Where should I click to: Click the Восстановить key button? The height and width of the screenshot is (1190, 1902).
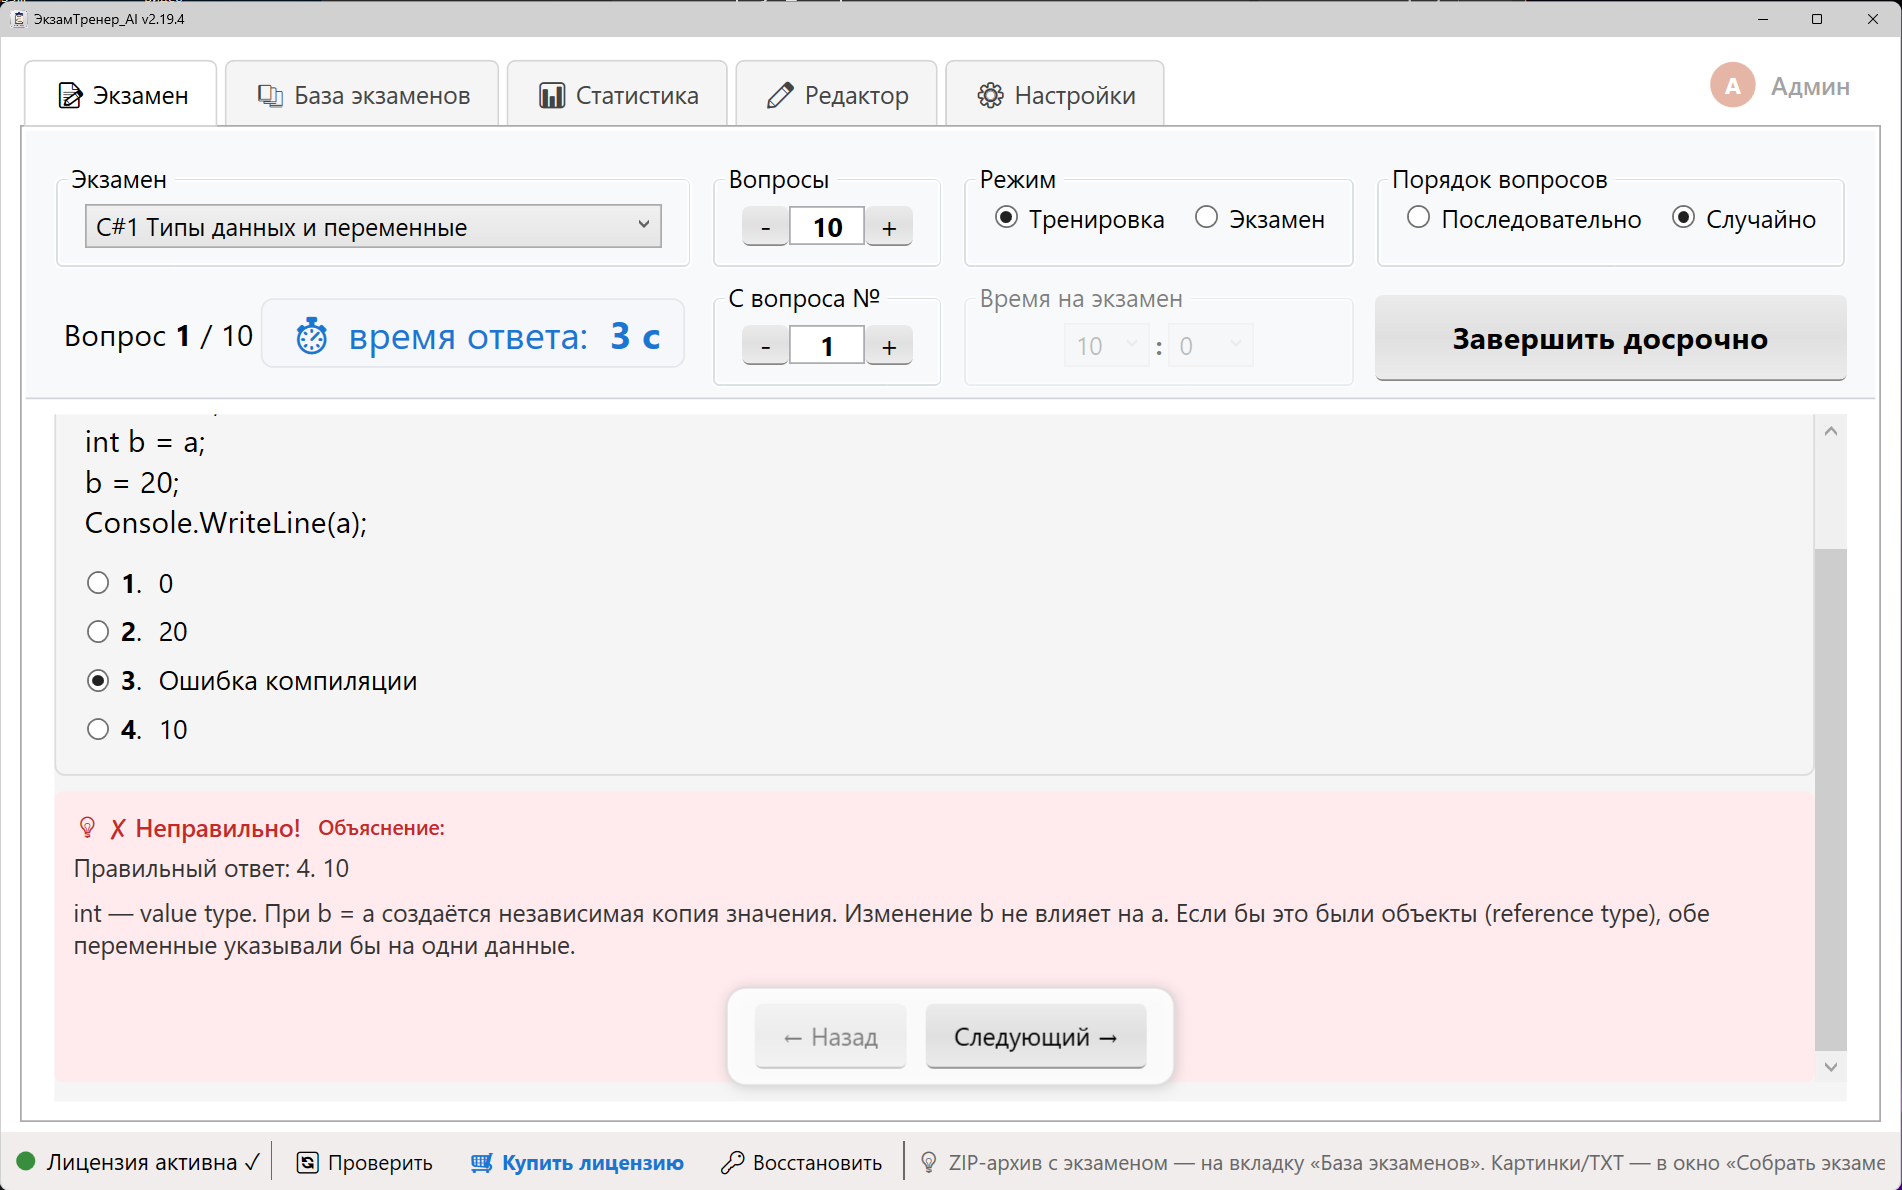[x=802, y=1163]
